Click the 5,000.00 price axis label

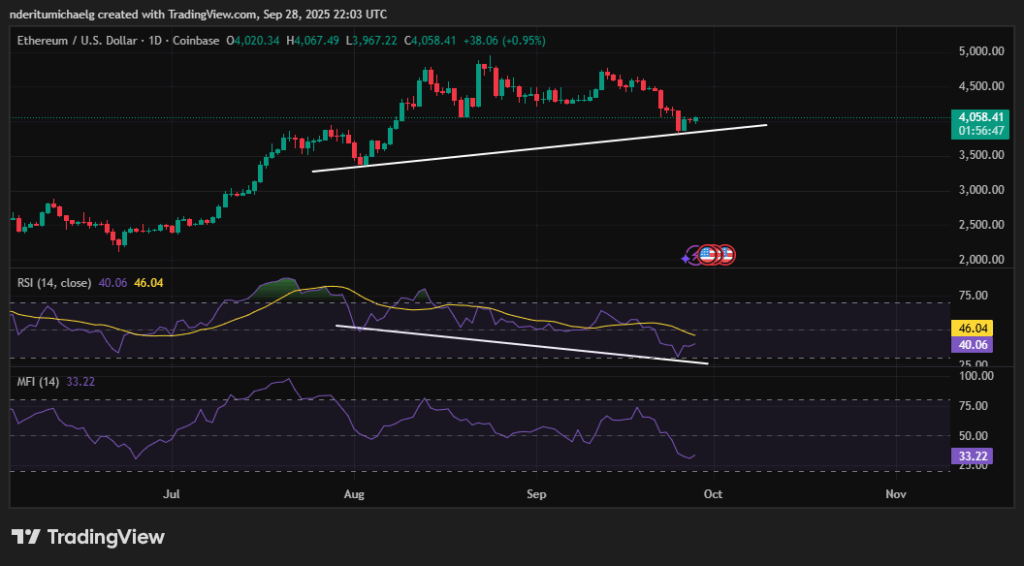pos(981,51)
